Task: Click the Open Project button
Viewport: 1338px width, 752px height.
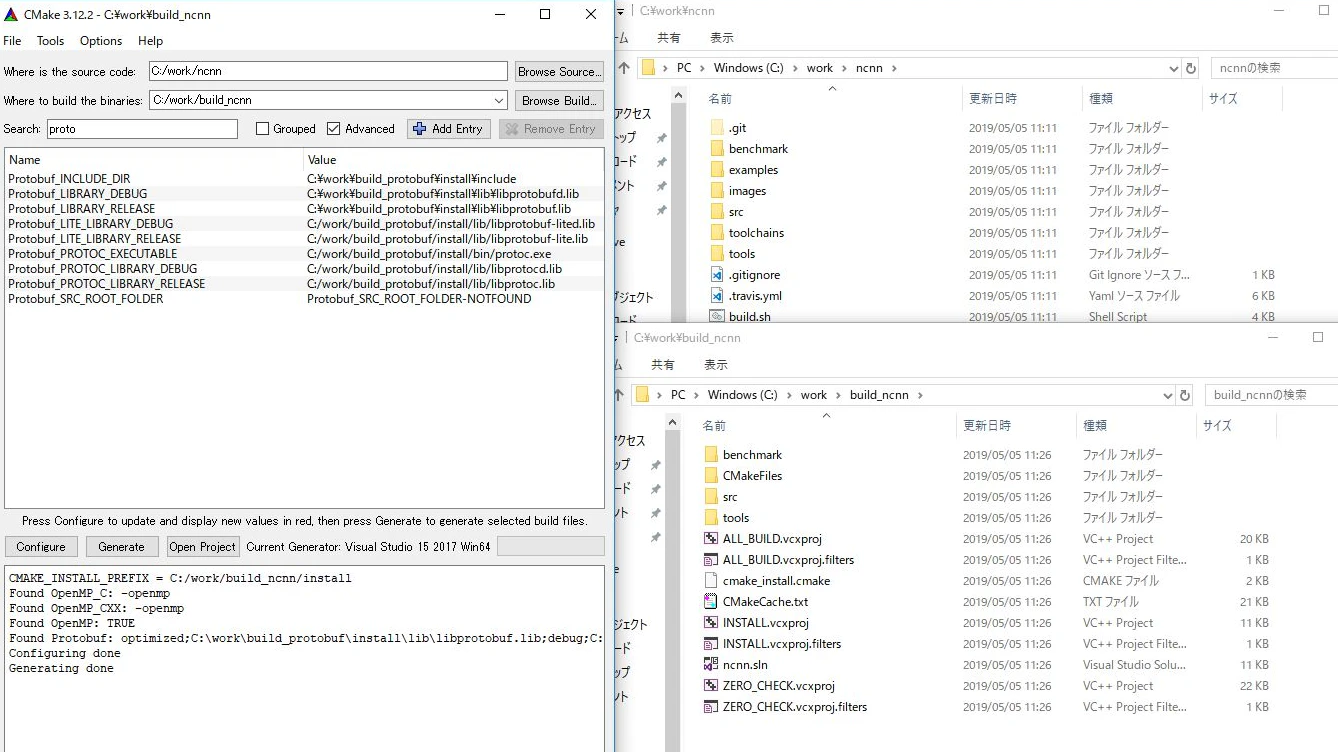Action: click(x=203, y=547)
